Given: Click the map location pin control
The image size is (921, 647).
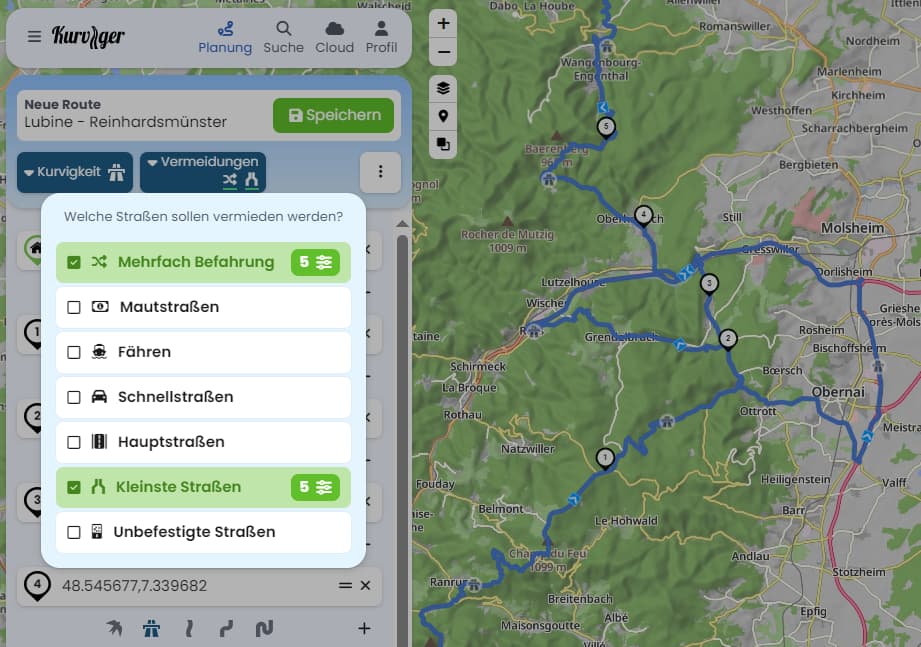Looking at the screenshot, I should pos(443,116).
